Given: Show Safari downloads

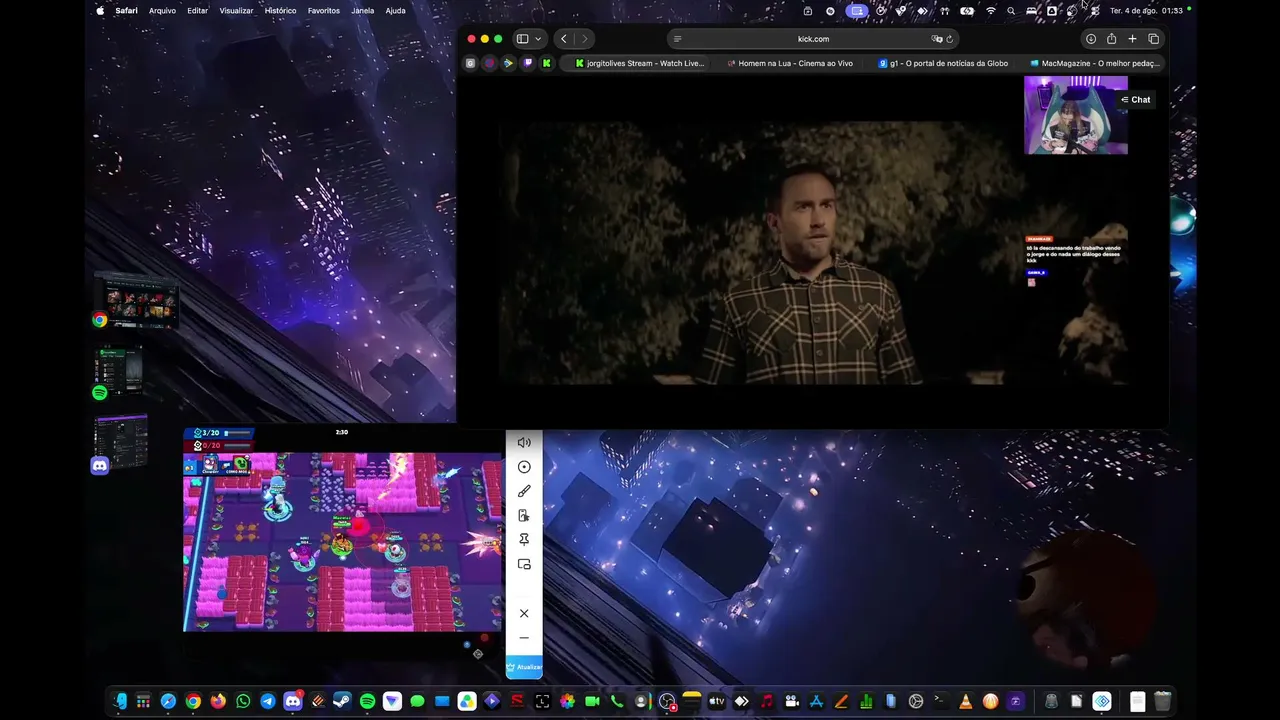Looking at the screenshot, I should (1091, 39).
